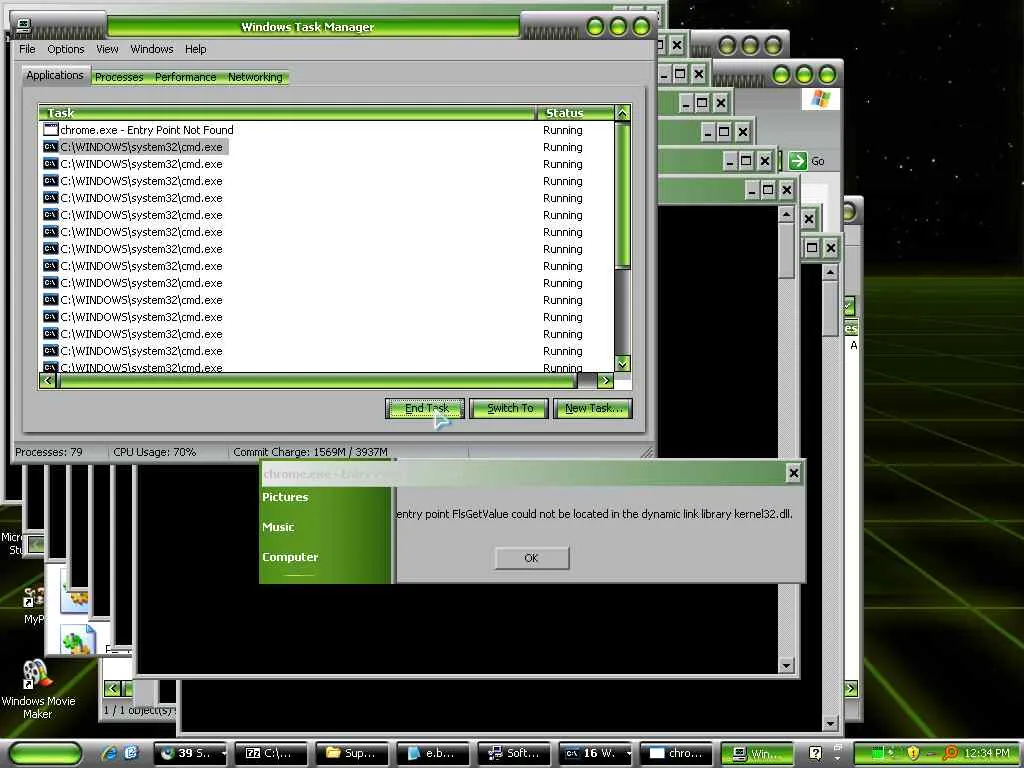Viewport: 1024px width, 768px height.
Task: Click the orange magnifier tray icon
Action: tap(950, 753)
